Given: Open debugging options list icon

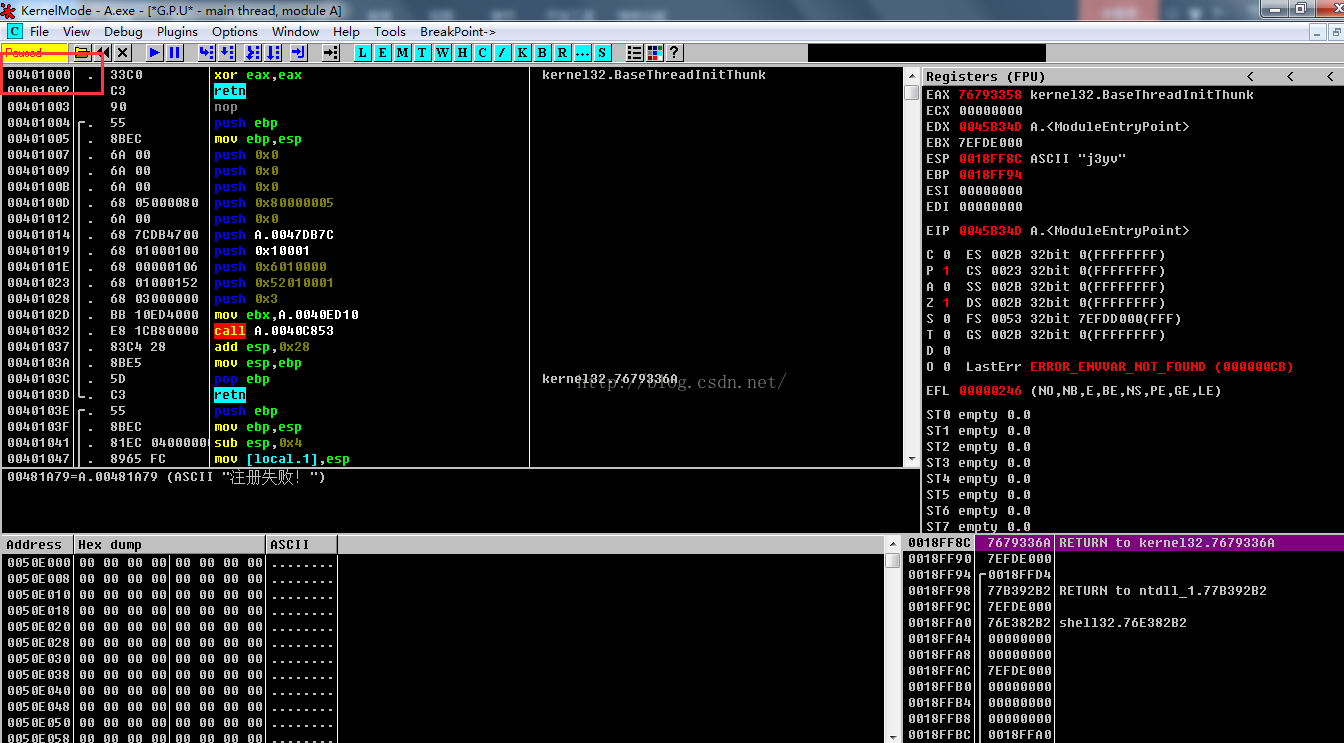Looking at the screenshot, I should [634, 52].
